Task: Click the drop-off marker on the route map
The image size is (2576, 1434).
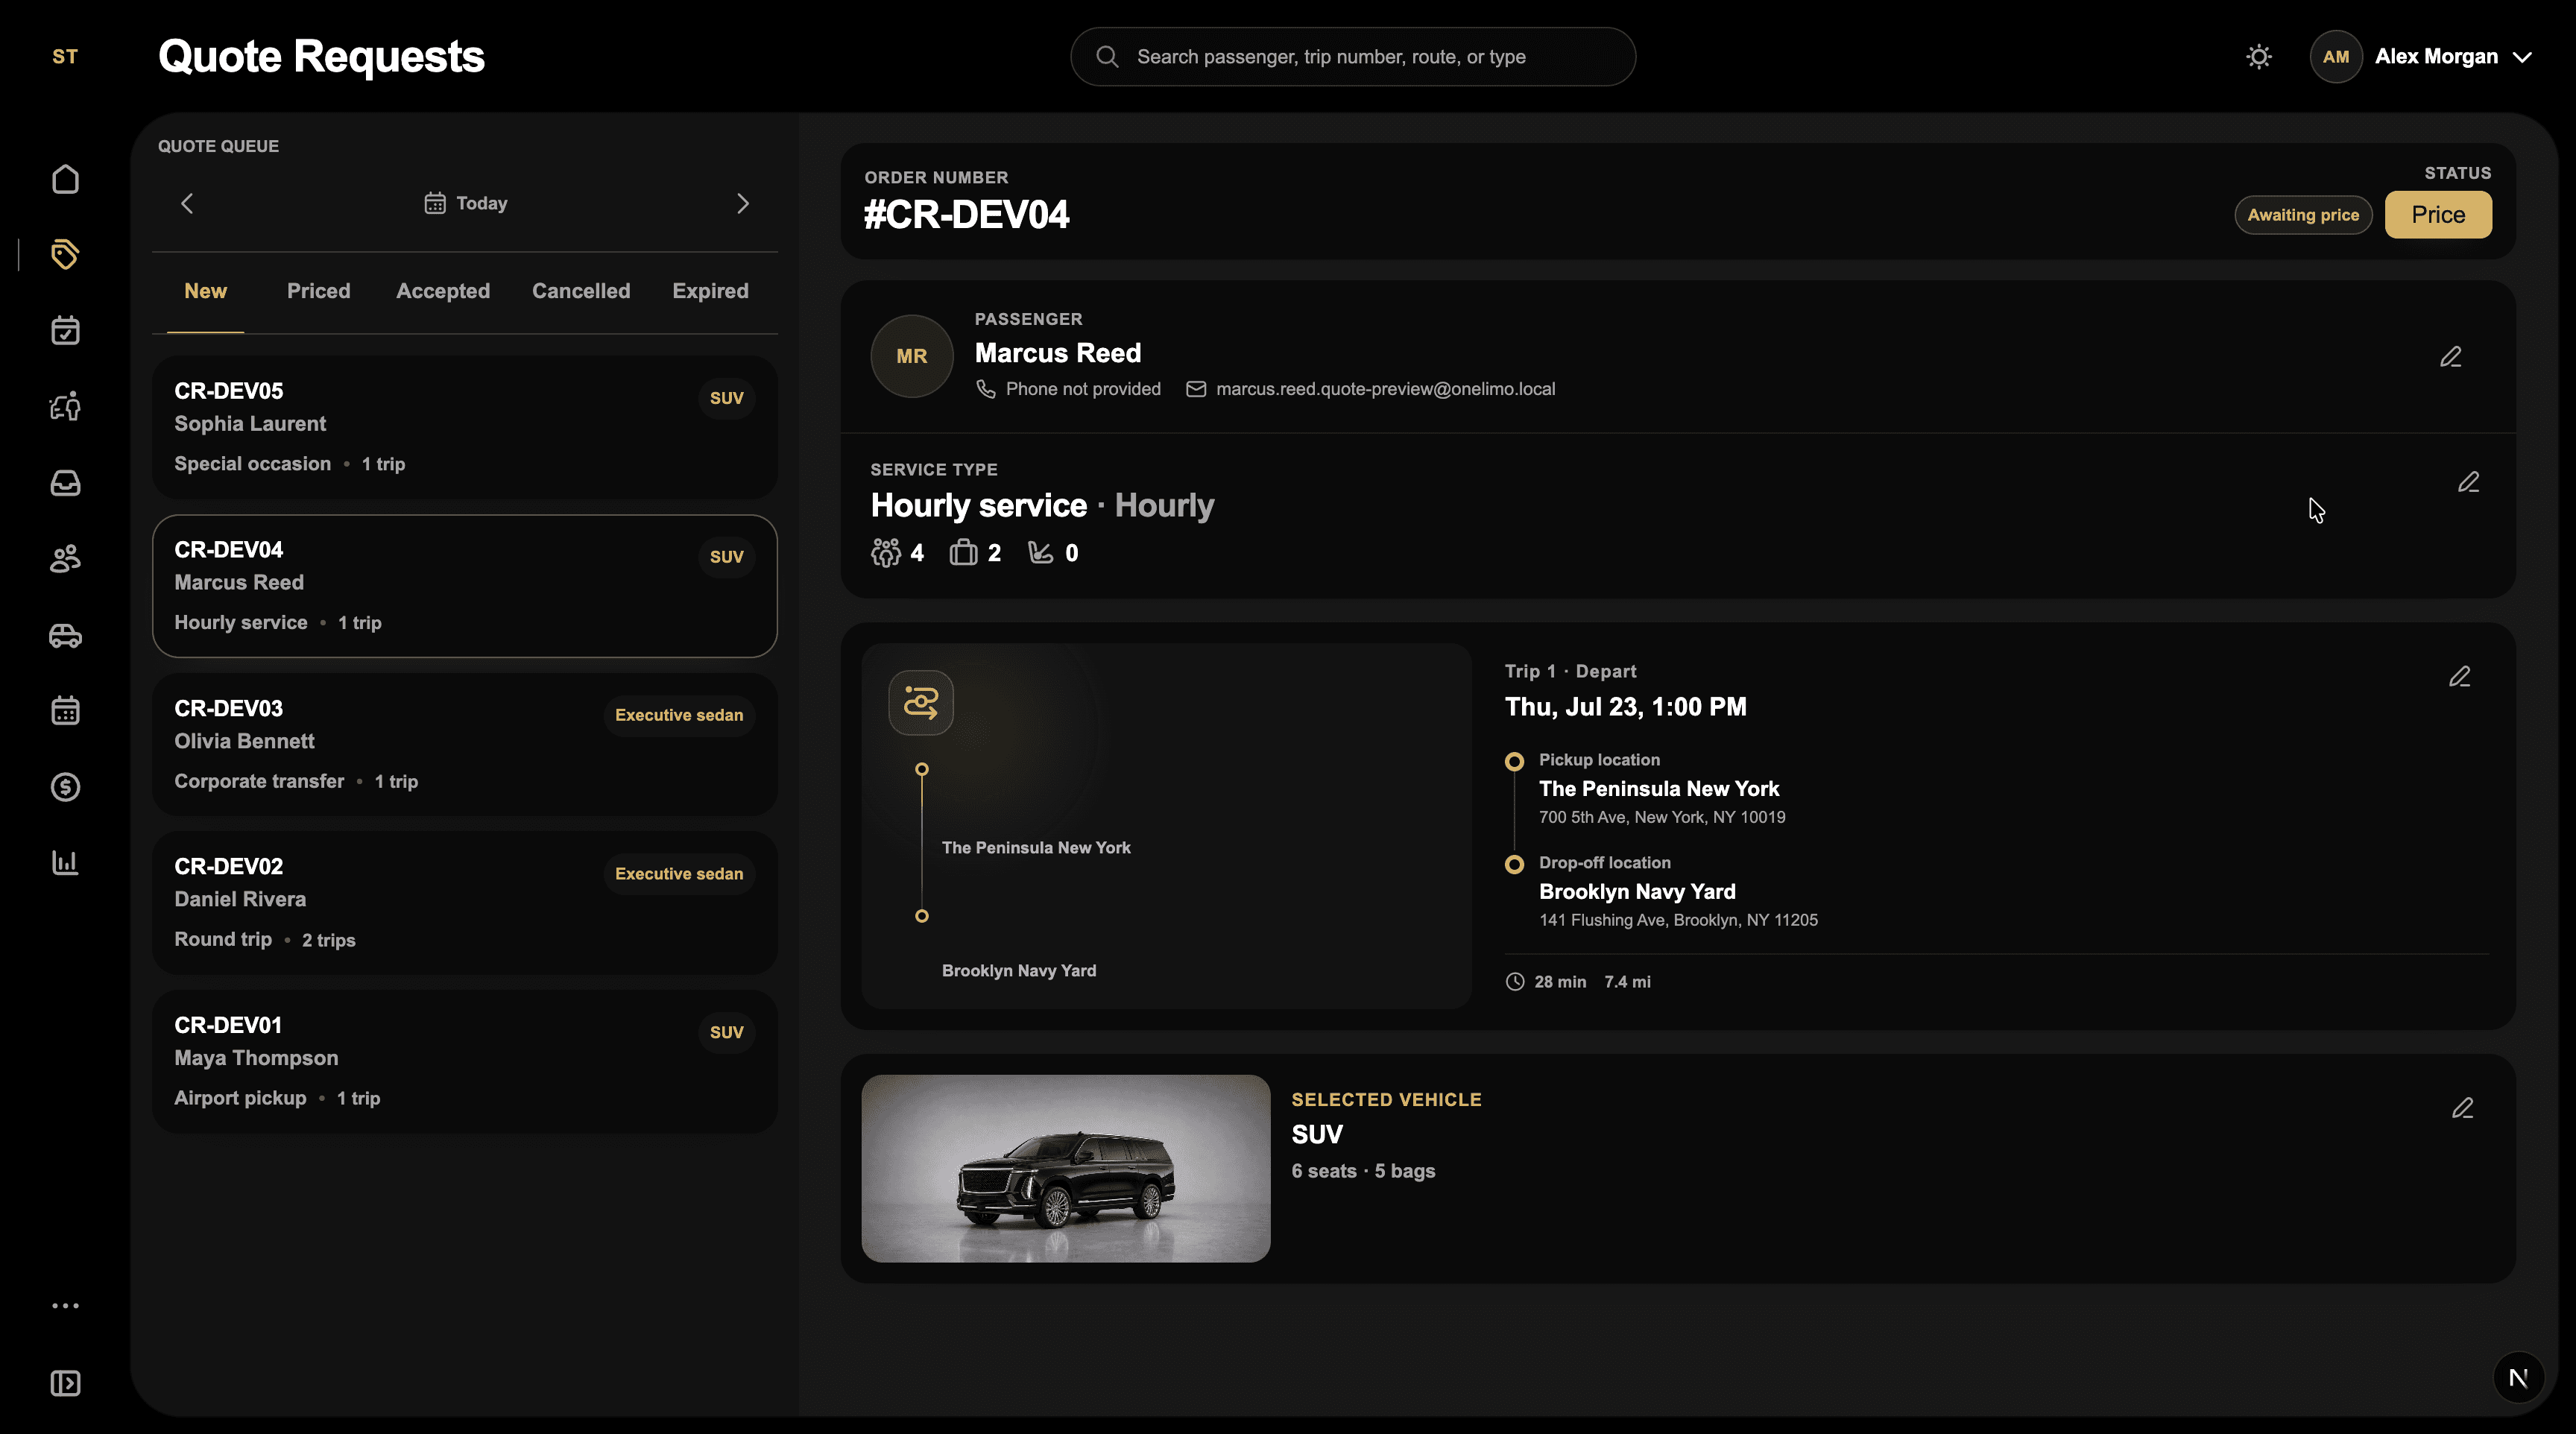Action: (x=921, y=916)
